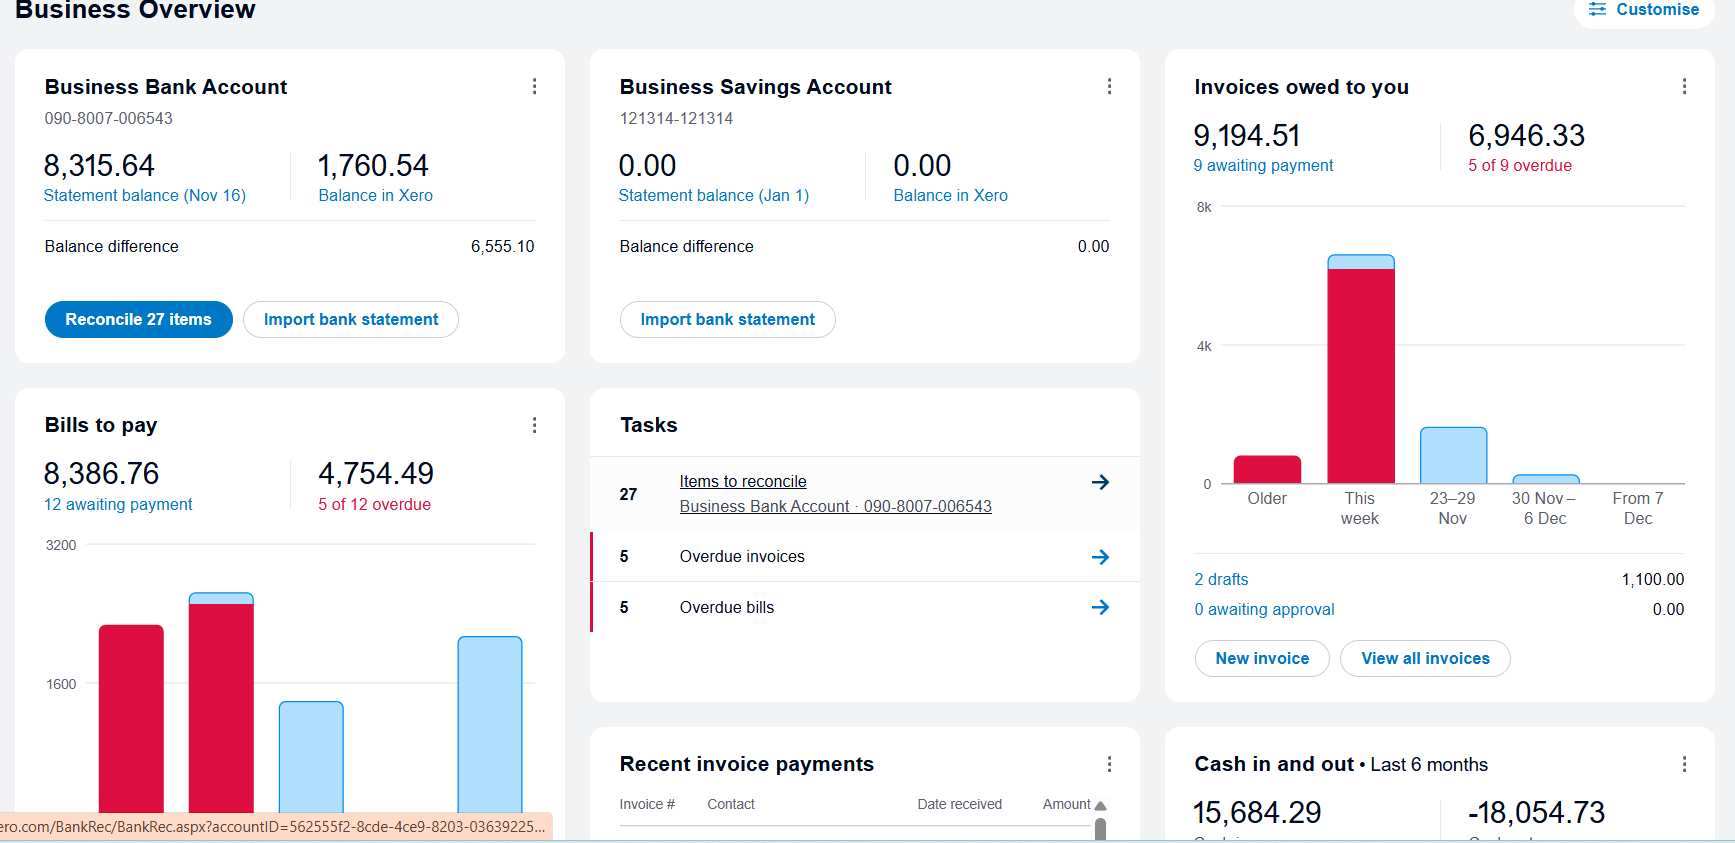Viewport: 1735px width, 843px height.
Task: Open Invoices owed to you options menu
Action: pos(1684,87)
